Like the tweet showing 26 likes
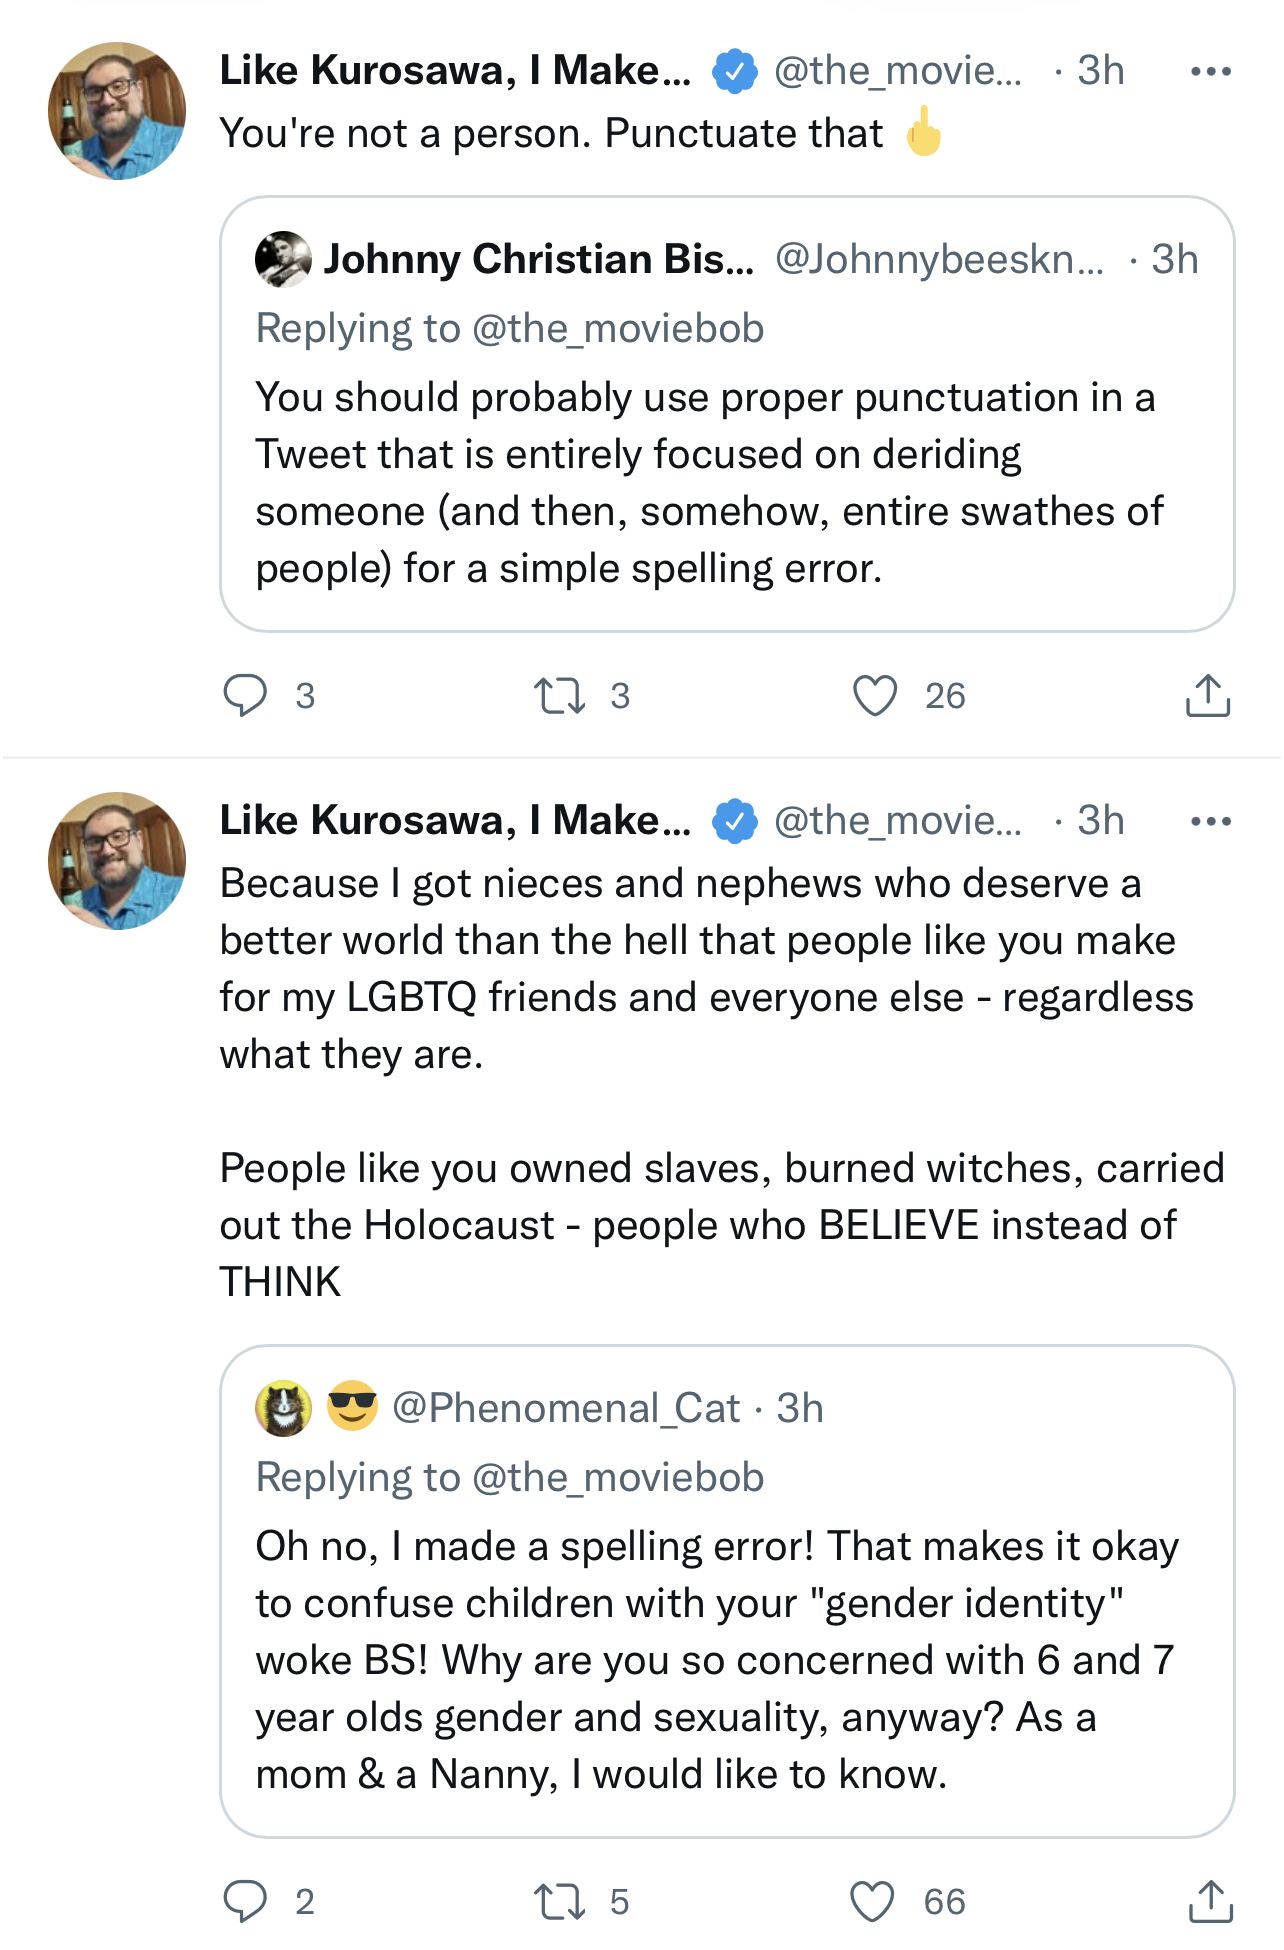The width and height of the screenshot is (1284, 1950). tap(875, 695)
